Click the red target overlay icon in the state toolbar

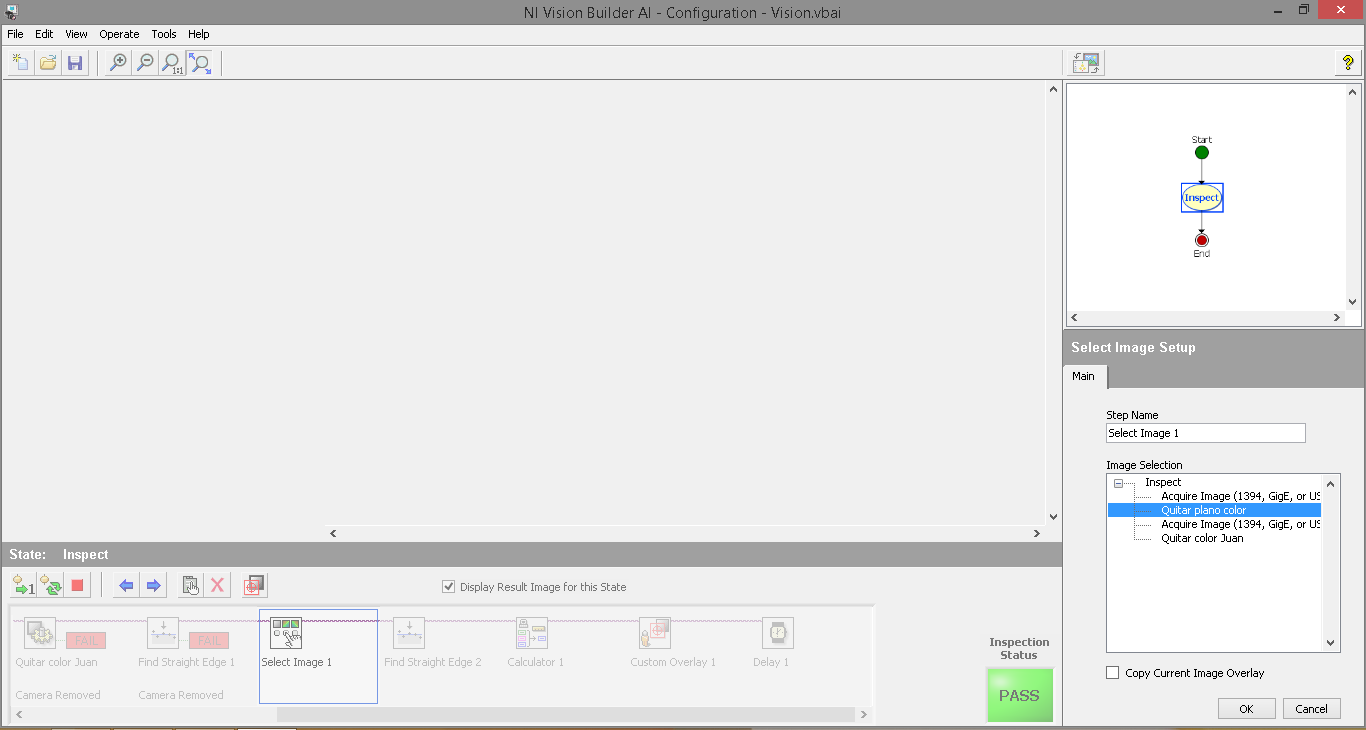tap(254, 585)
